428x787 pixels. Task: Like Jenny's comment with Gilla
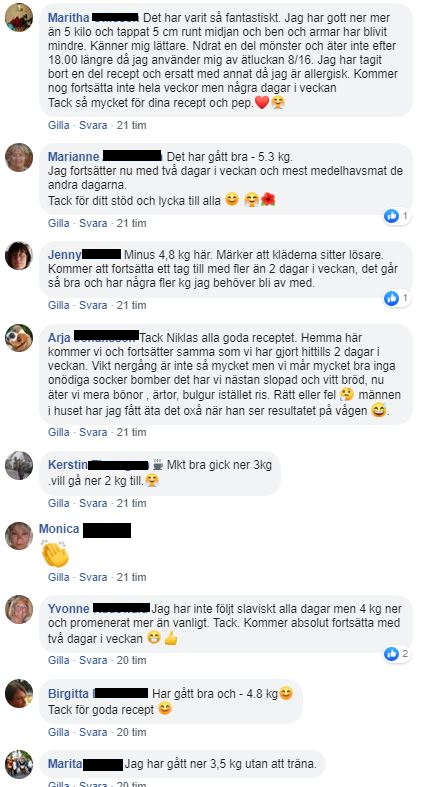click(59, 305)
